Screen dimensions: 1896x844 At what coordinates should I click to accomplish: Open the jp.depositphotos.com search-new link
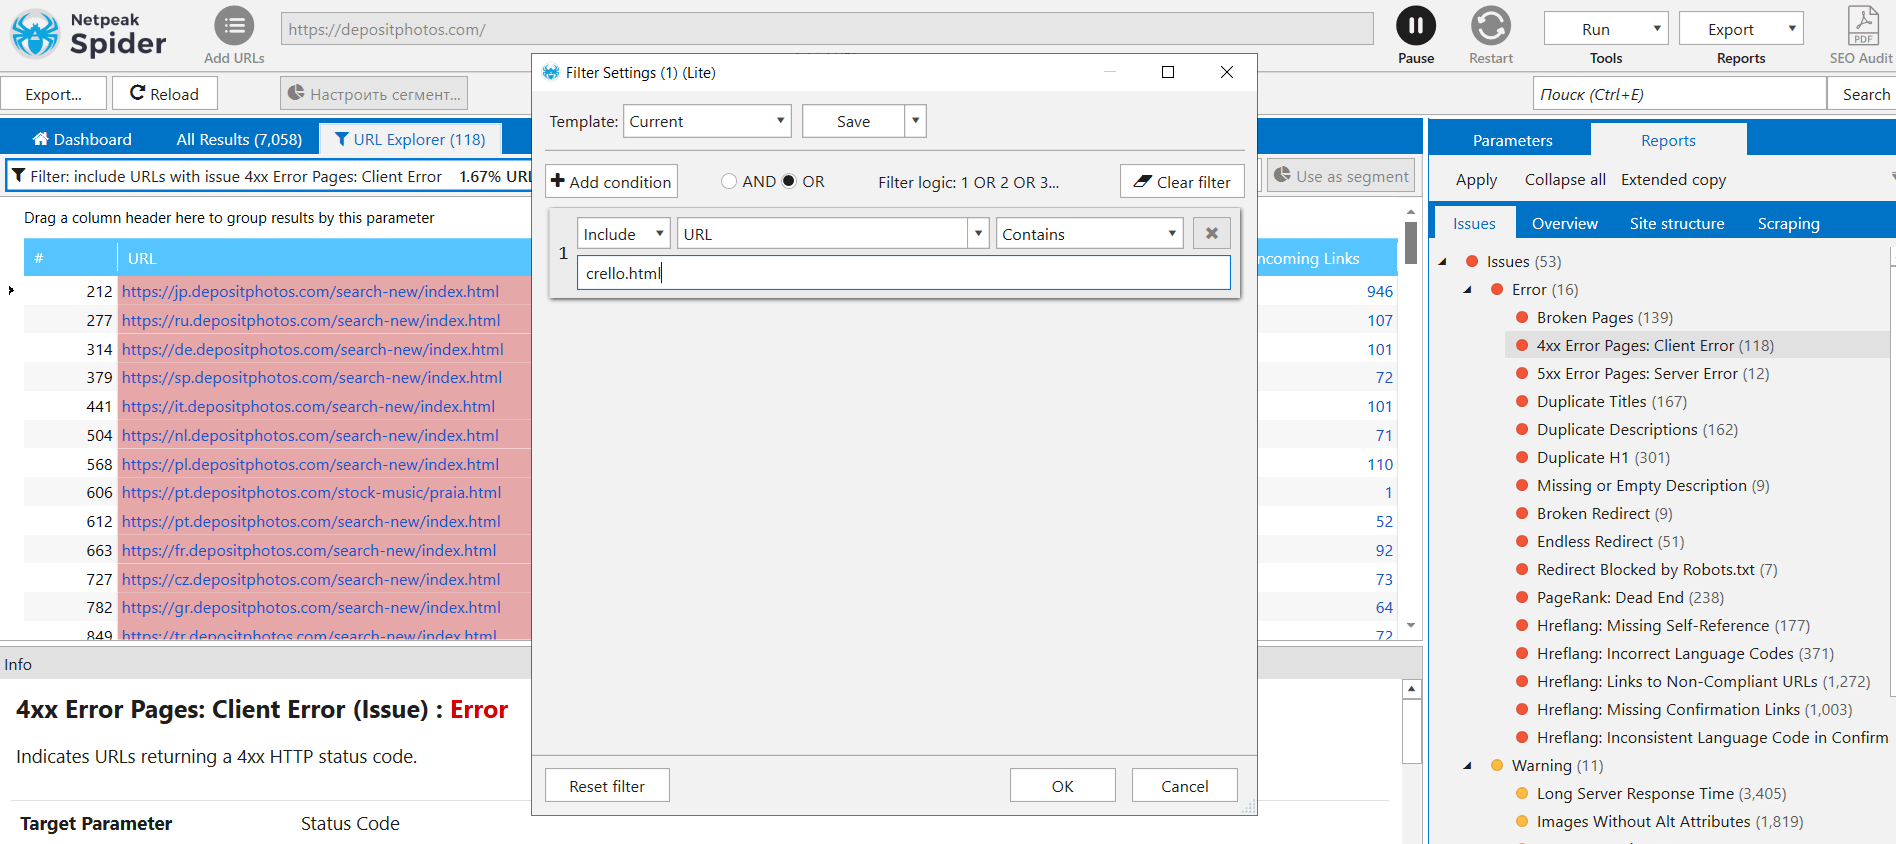coord(310,291)
